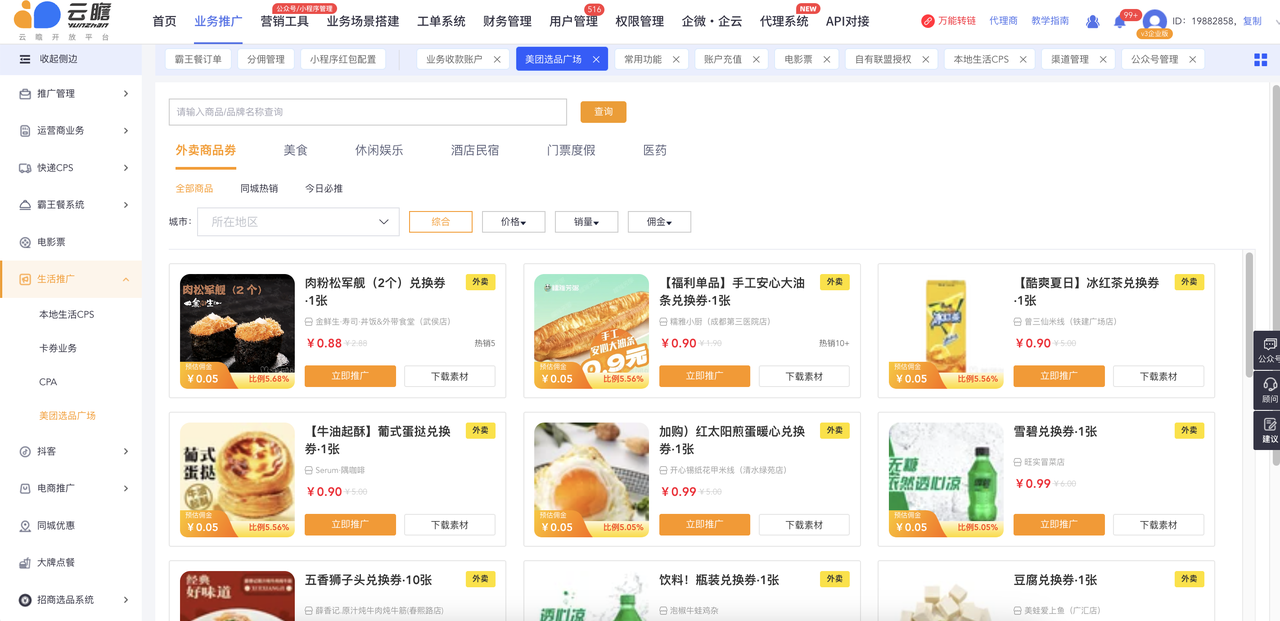Switch to 霸王餐订单 tab
This screenshot has width=1280, height=621.
[x=198, y=60]
